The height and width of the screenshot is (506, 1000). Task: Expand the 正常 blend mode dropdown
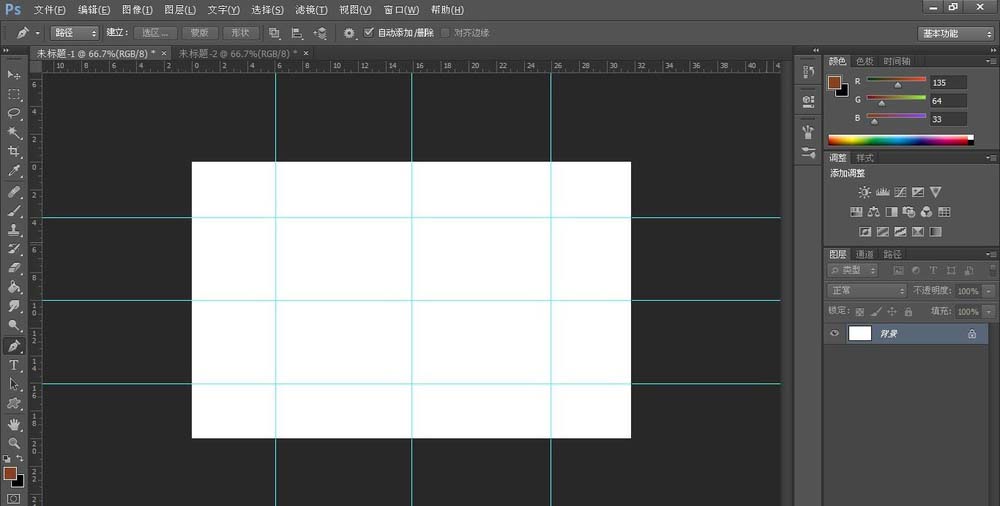pyautogui.click(x=866, y=290)
